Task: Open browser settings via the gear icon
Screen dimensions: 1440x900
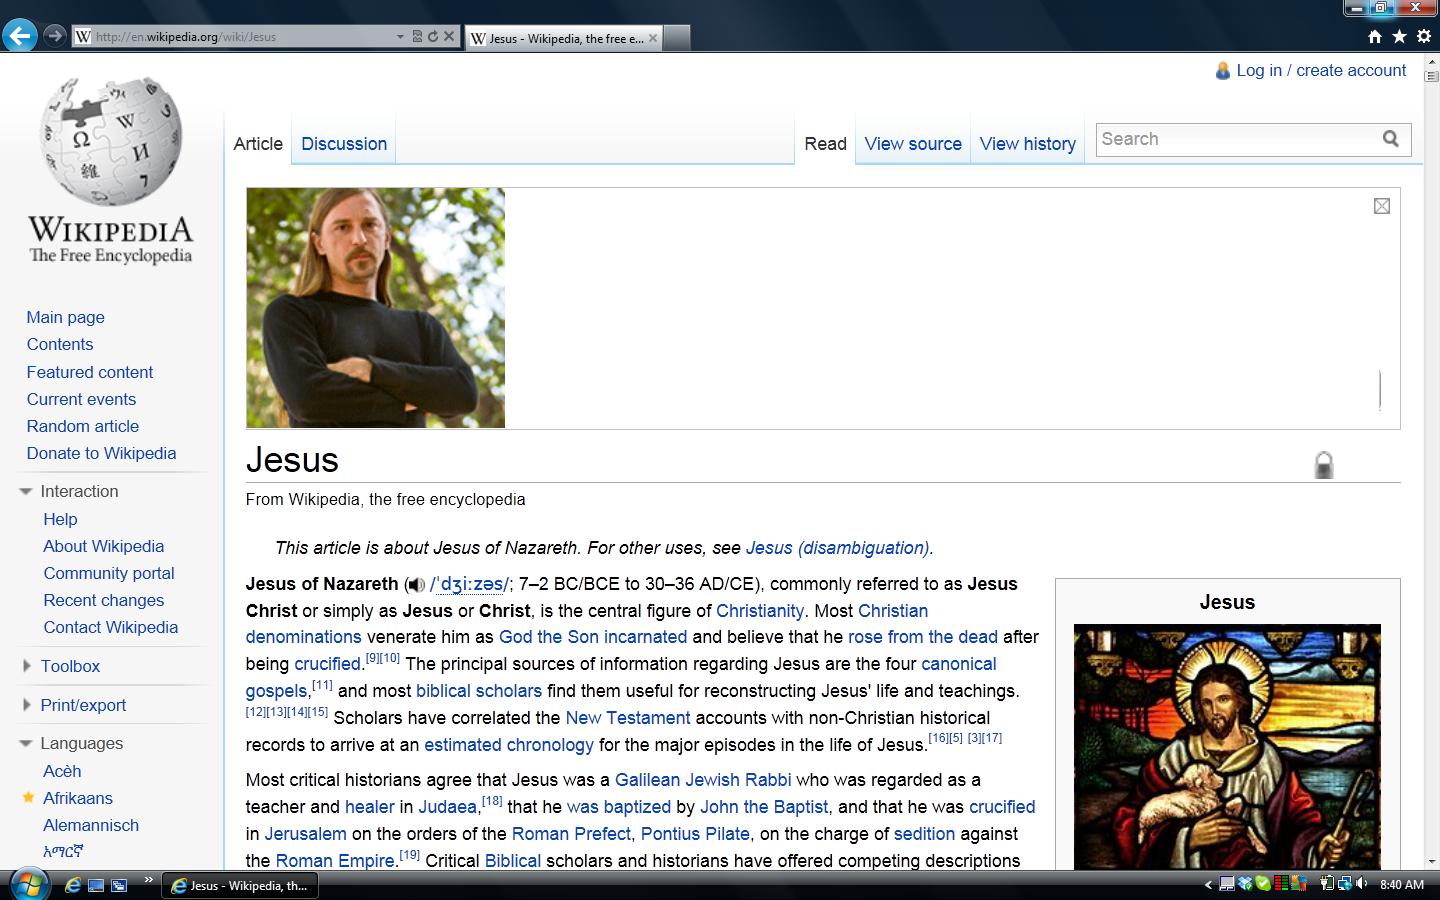Action: tap(1423, 35)
